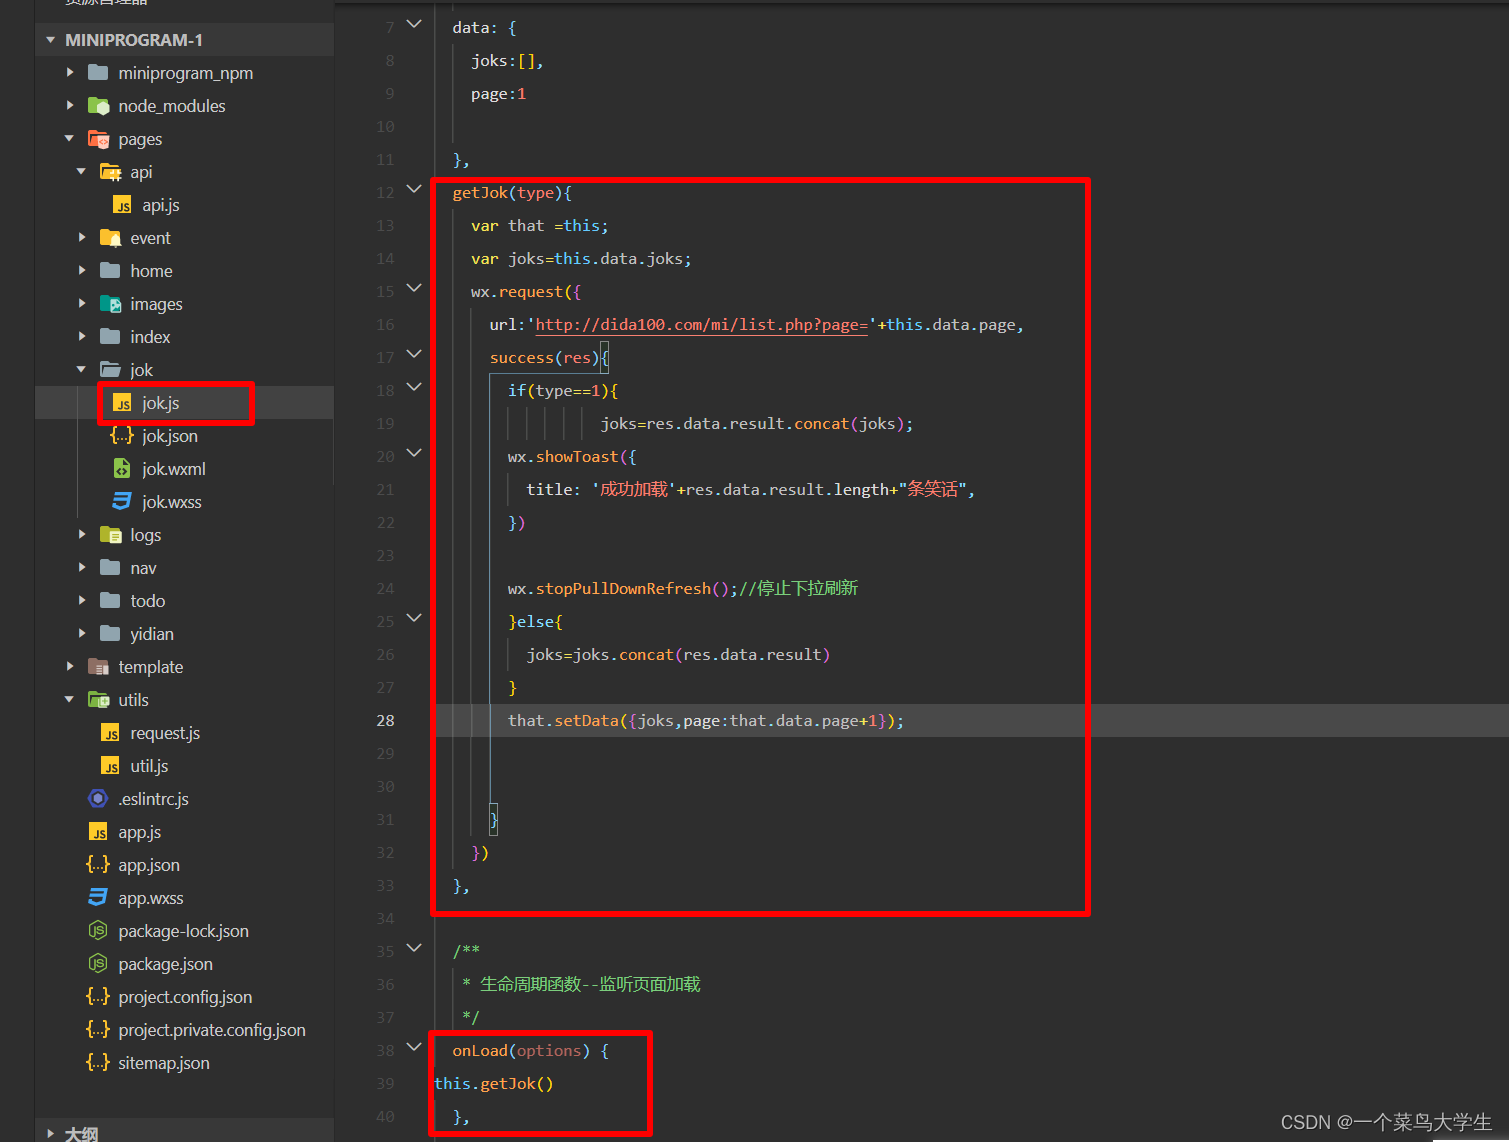
Task: Click the api folder icon
Action: 111,172
